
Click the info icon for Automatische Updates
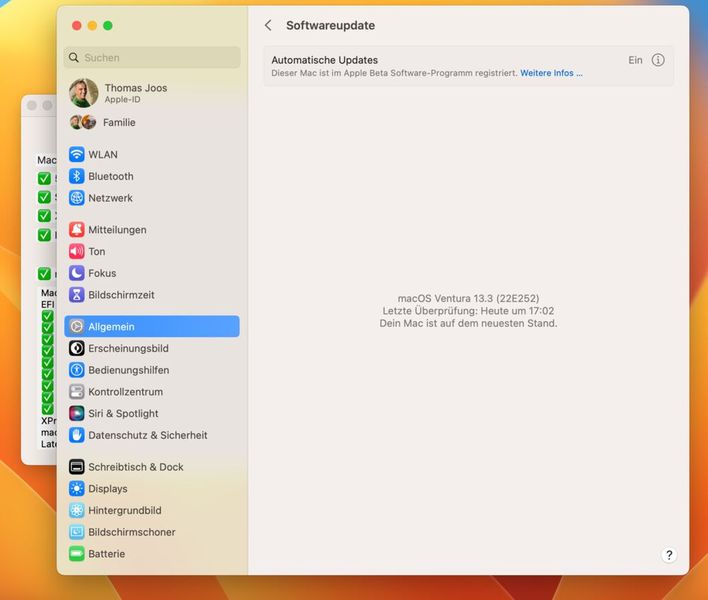pos(658,60)
